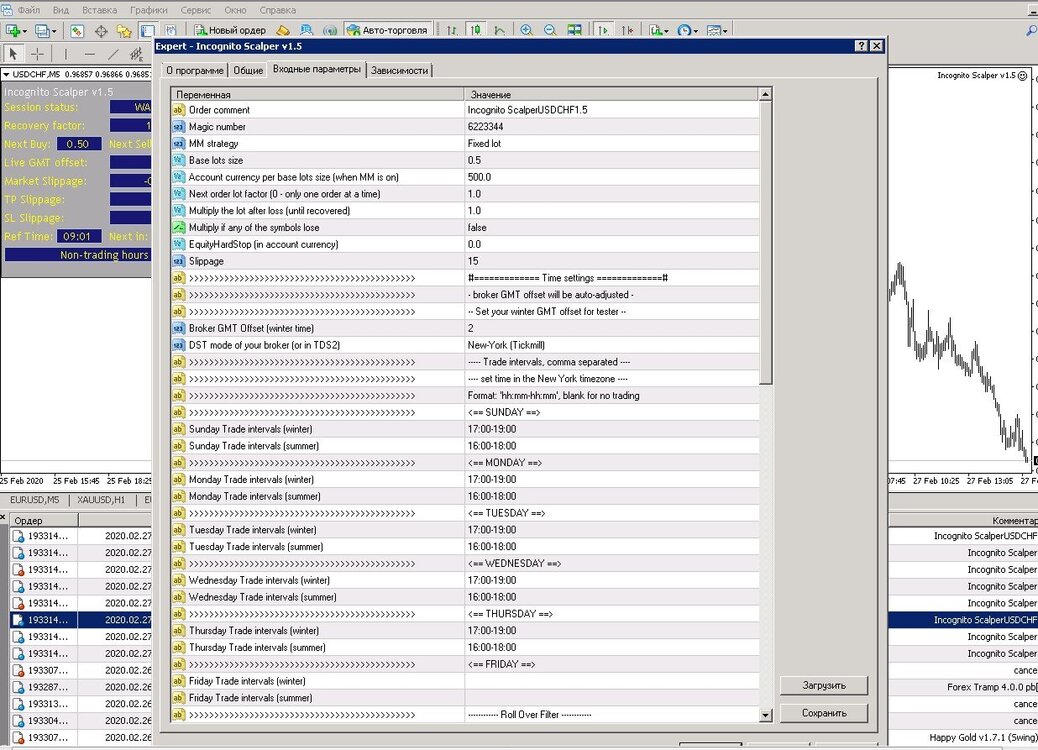This screenshot has height=750, width=1038.
Task: Select the 'Forex Tramp 4.0.0 pb' order comment
Action: [992, 688]
